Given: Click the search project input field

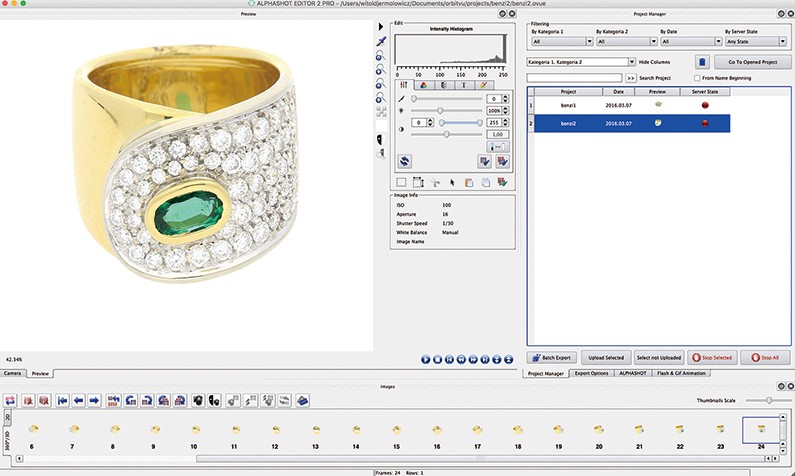Looking at the screenshot, I should pyautogui.click(x=574, y=78).
